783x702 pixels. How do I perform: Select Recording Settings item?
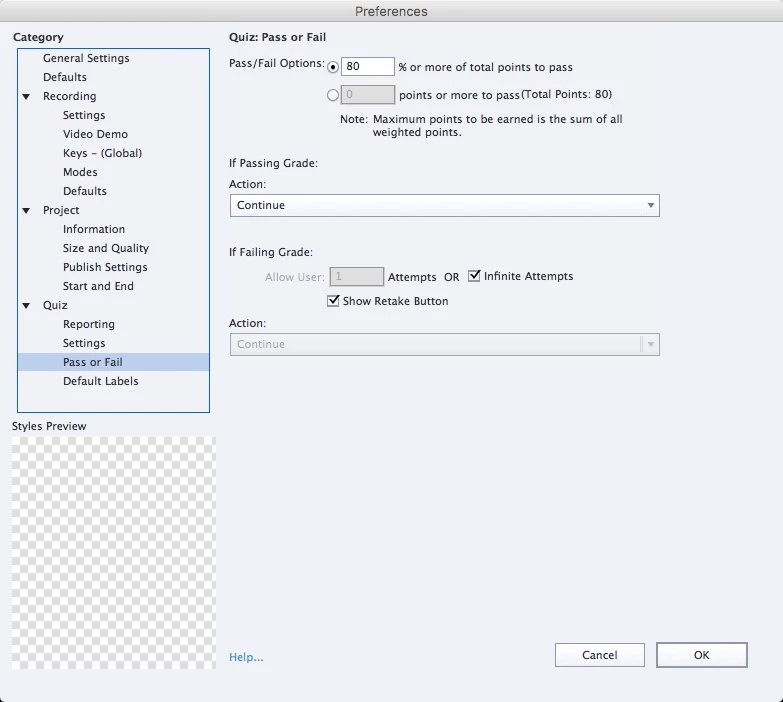84,115
